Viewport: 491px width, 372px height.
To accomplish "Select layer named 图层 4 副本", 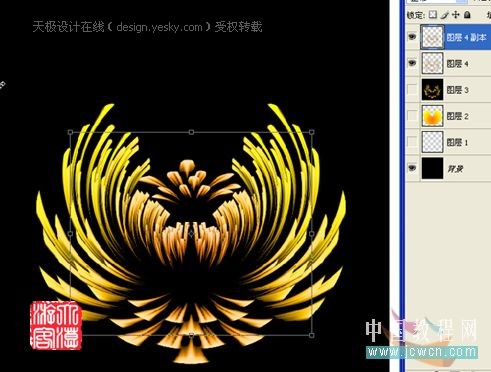I will pyautogui.click(x=466, y=37).
